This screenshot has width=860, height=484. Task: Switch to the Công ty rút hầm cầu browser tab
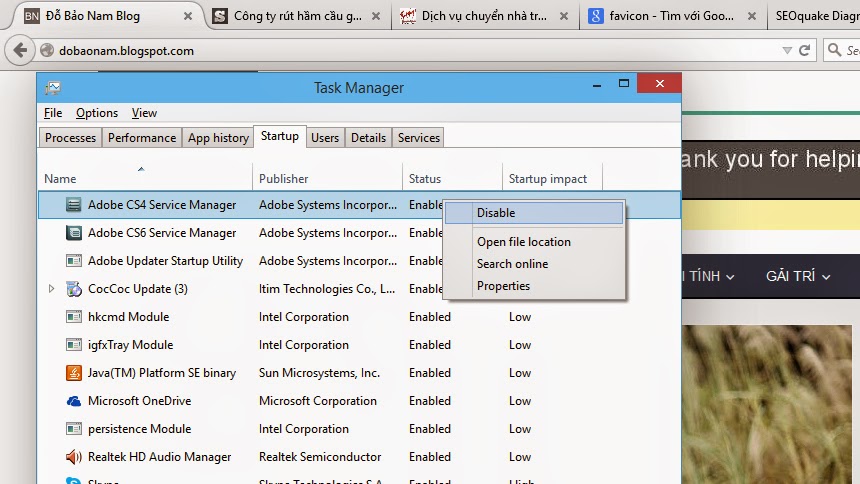coord(298,16)
